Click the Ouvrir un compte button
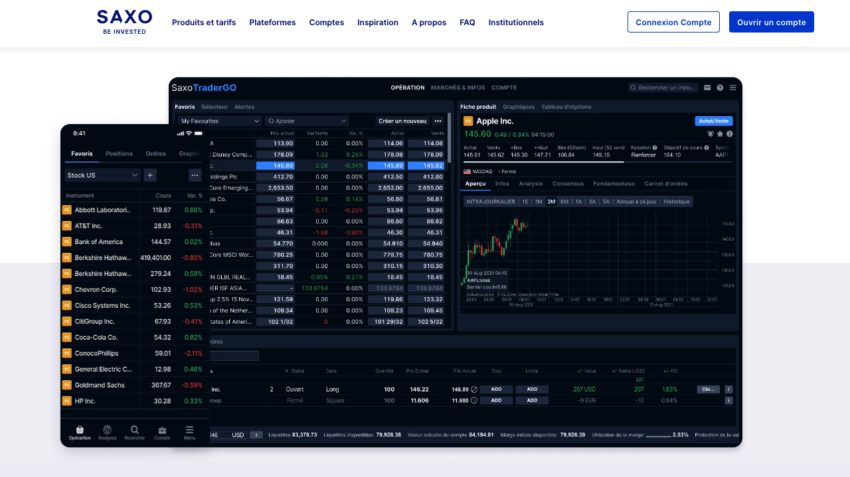 [x=771, y=22]
